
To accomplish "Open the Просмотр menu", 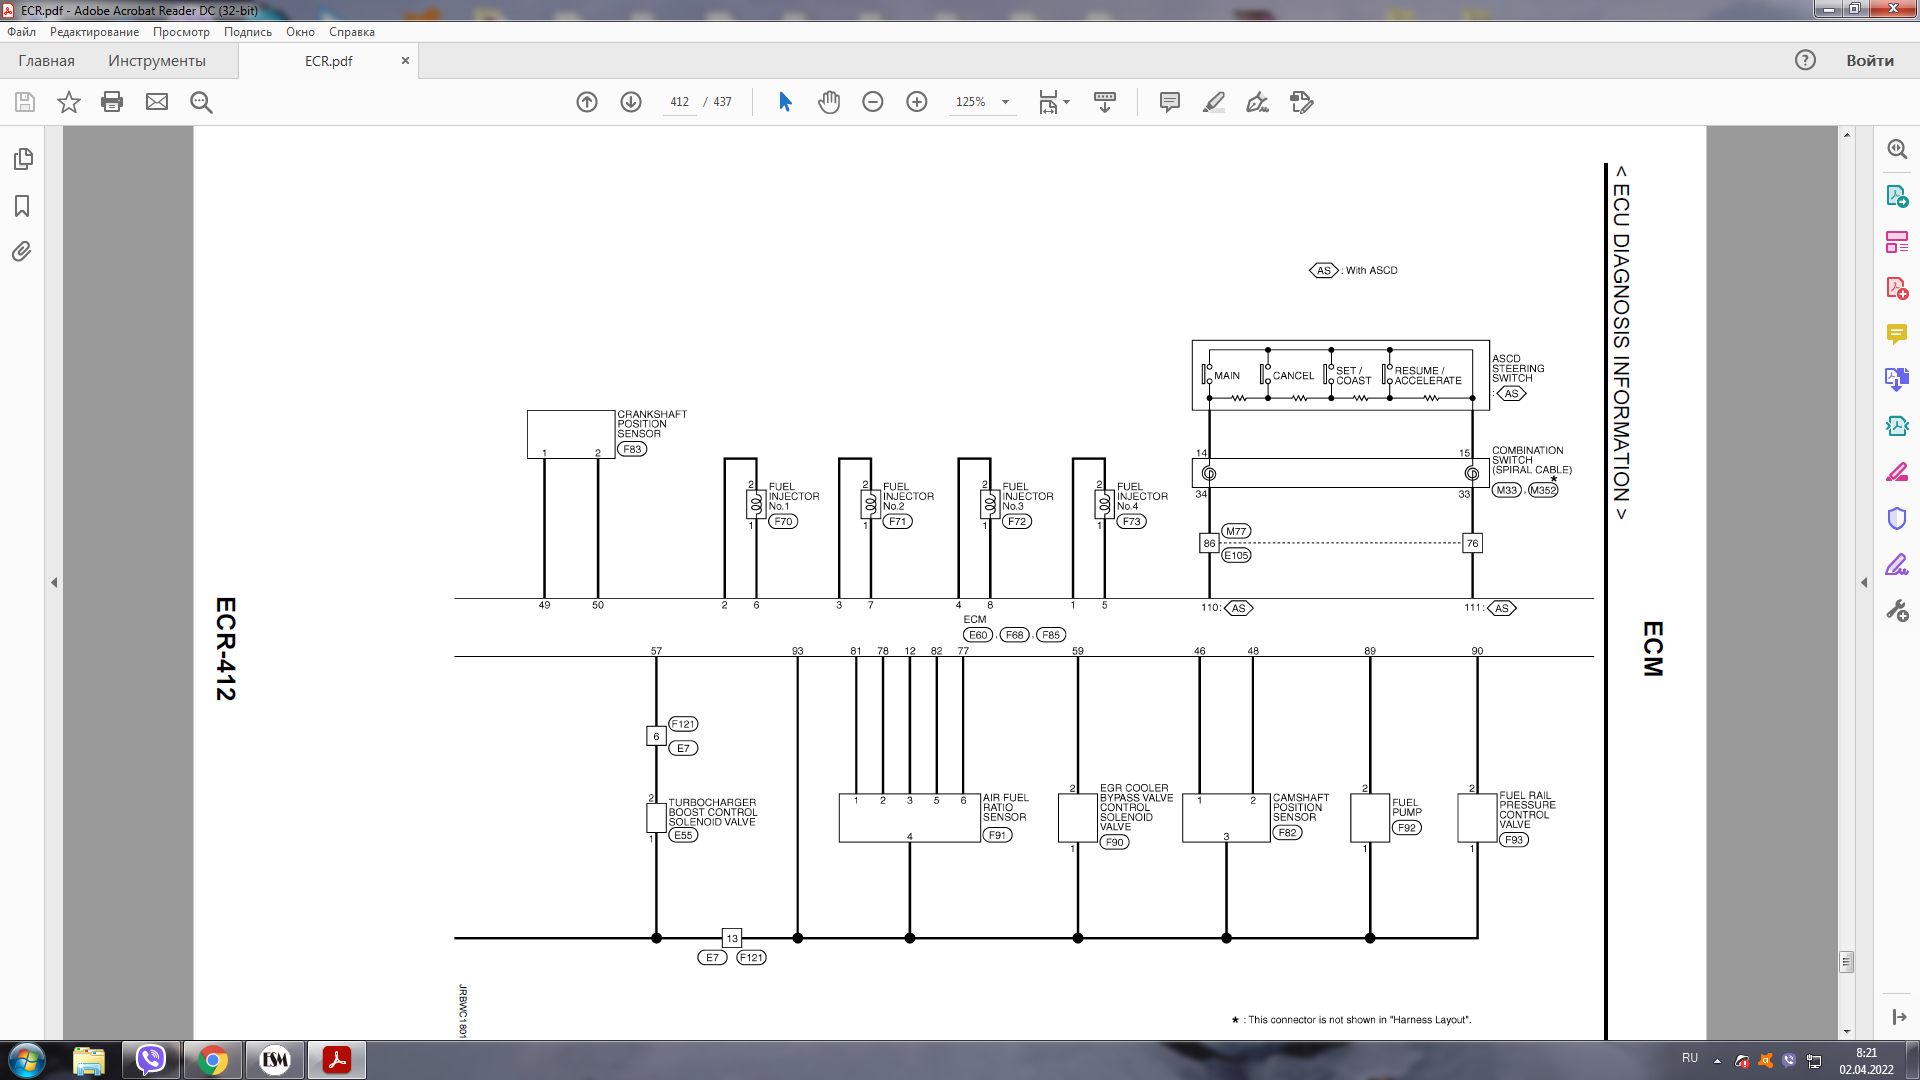I will tap(181, 32).
